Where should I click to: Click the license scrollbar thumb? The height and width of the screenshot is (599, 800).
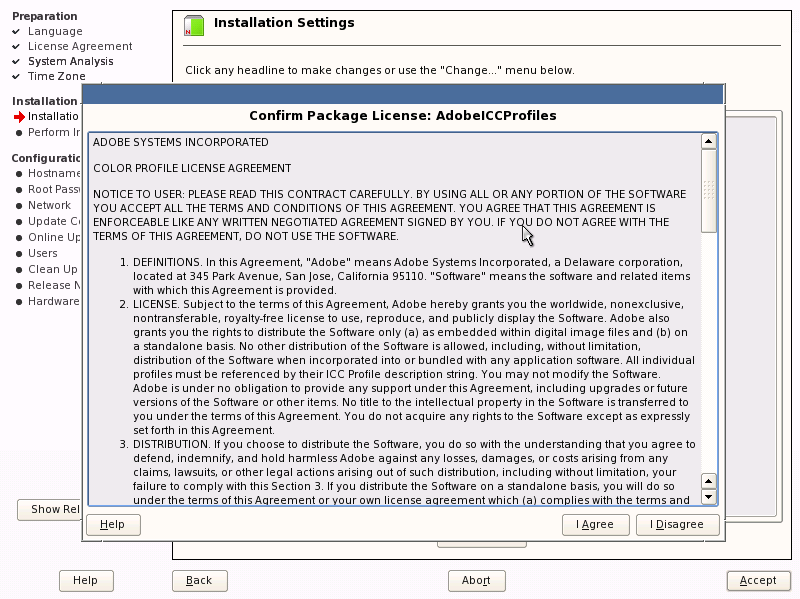[x=709, y=191]
